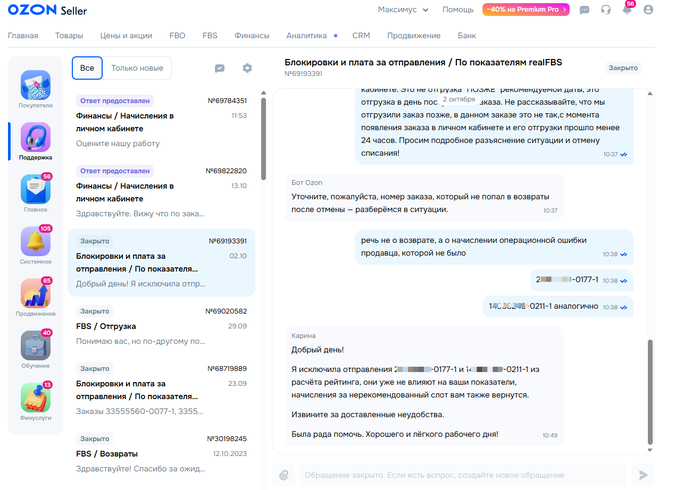
Task: Select the Поддержка sidebar icon
Action: tap(36, 141)
